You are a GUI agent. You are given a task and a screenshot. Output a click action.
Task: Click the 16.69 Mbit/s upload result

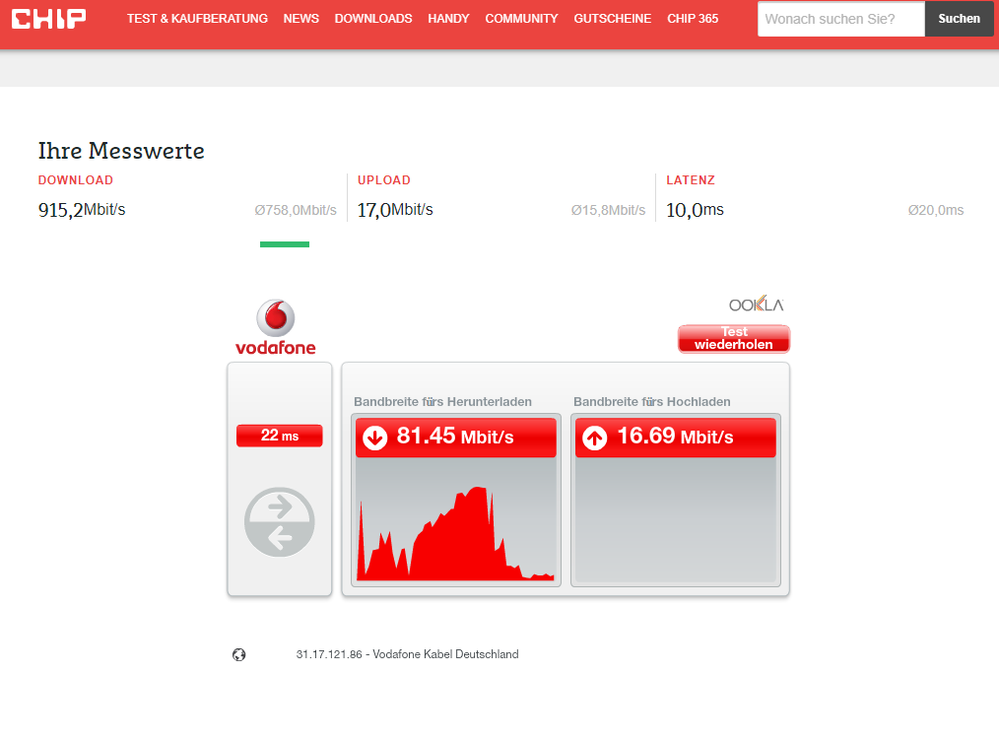[x=675, y=437]
